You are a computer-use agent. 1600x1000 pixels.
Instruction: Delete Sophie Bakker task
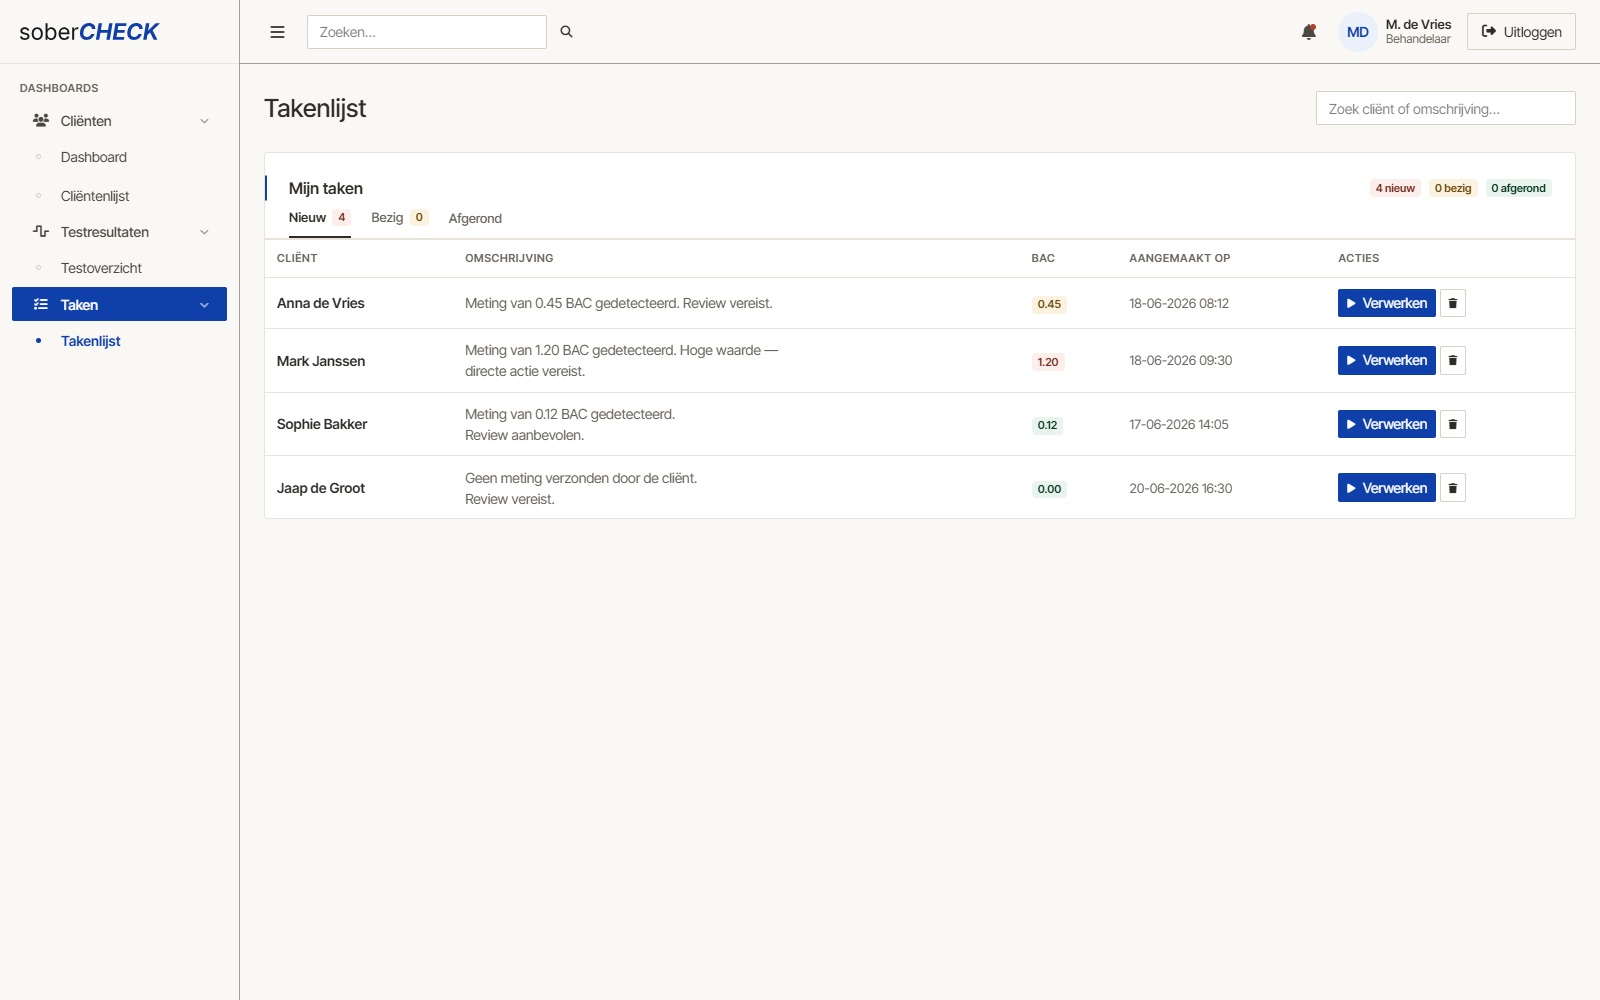pos(1453,424)
